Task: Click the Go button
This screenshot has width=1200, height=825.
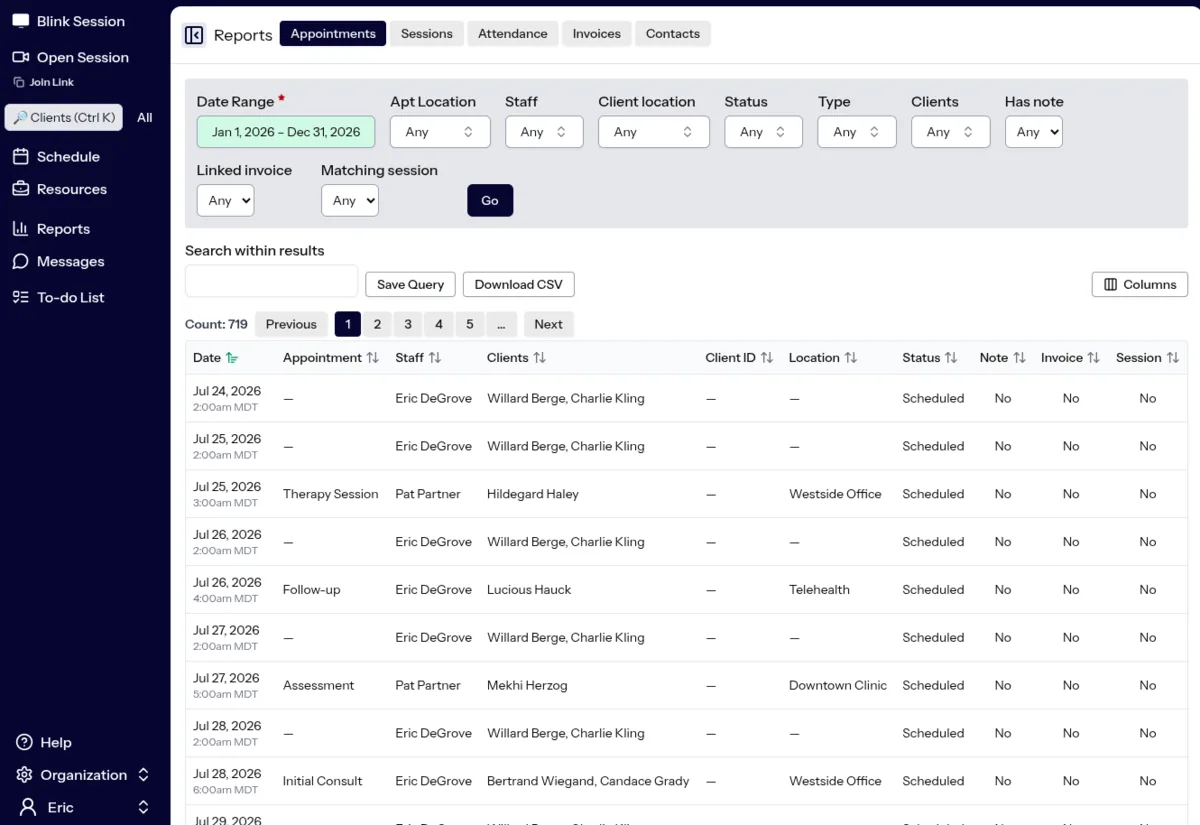Action: 490,200
